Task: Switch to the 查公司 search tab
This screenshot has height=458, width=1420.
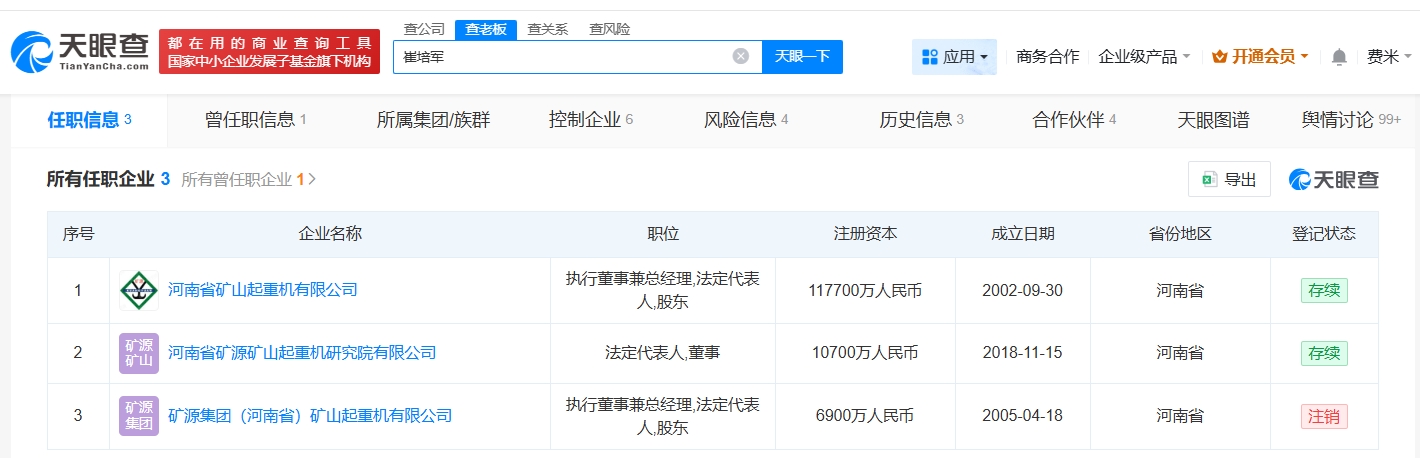Action: pyautogui.click(x=423, y=29)
